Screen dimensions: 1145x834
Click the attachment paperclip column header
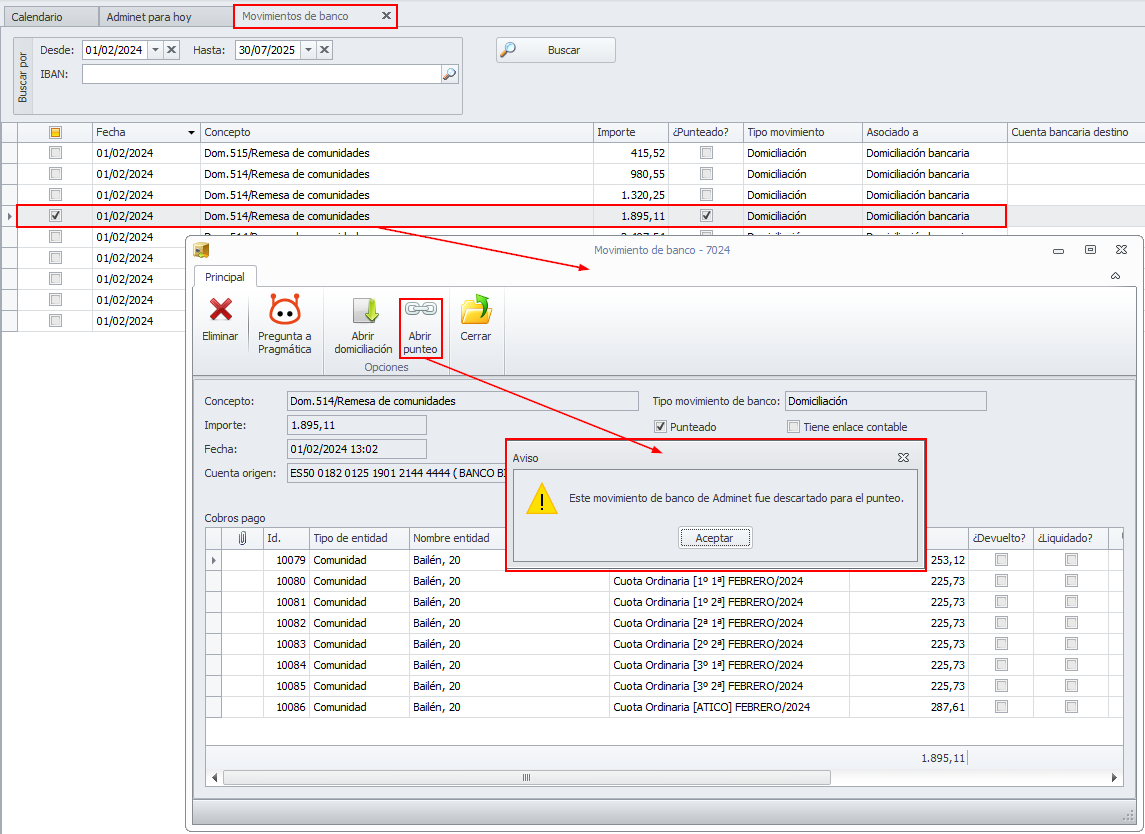[x=242, y=538]
